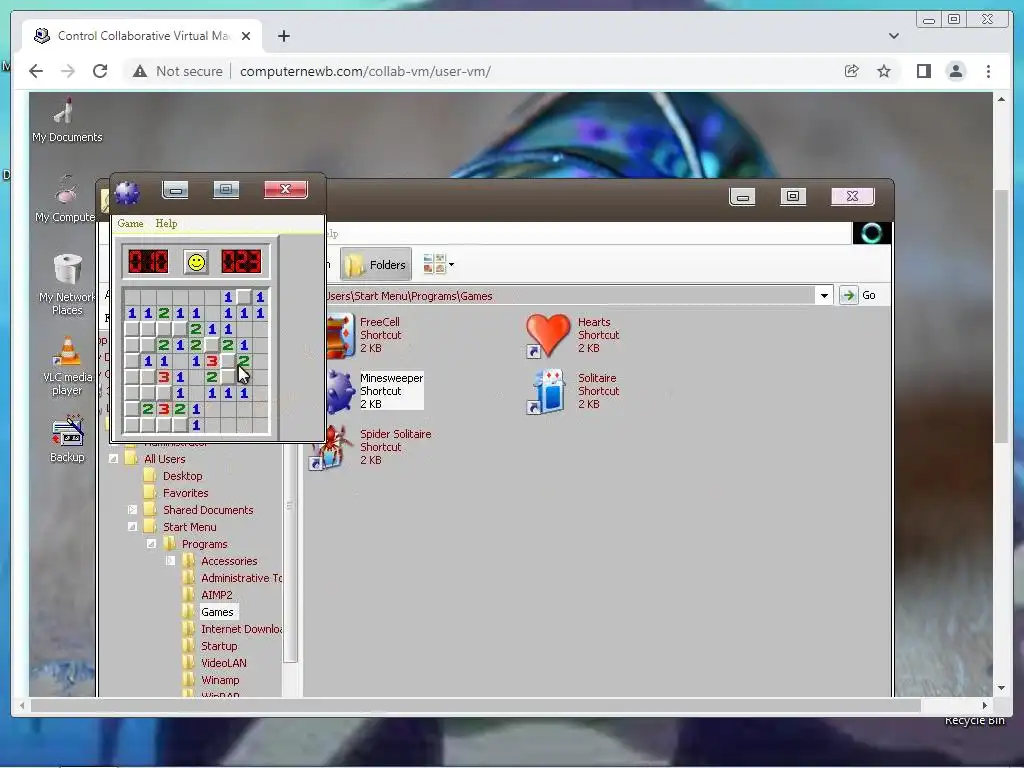1024x768 pixels.
Task: Click the Not secure site warning
Action: click(178, 71)
